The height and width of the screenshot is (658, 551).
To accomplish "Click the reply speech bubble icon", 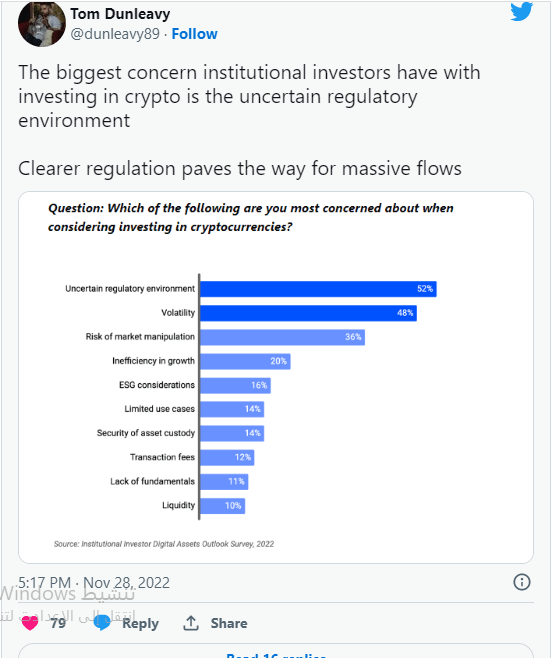I will pos(102,623).
